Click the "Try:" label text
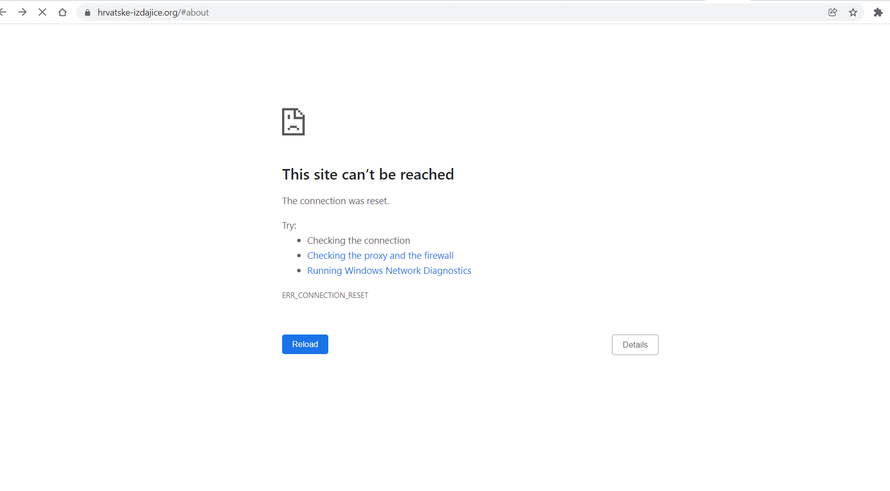The width and height of the screenshot is (890, 491). [x=289, y=225]
